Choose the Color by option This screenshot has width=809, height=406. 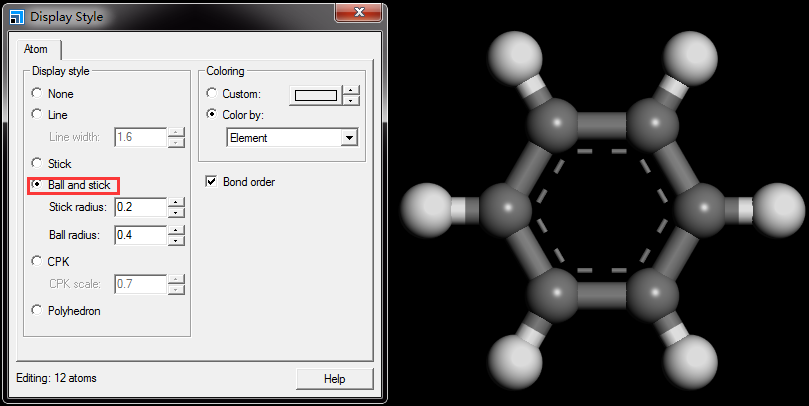click(212, 114)
